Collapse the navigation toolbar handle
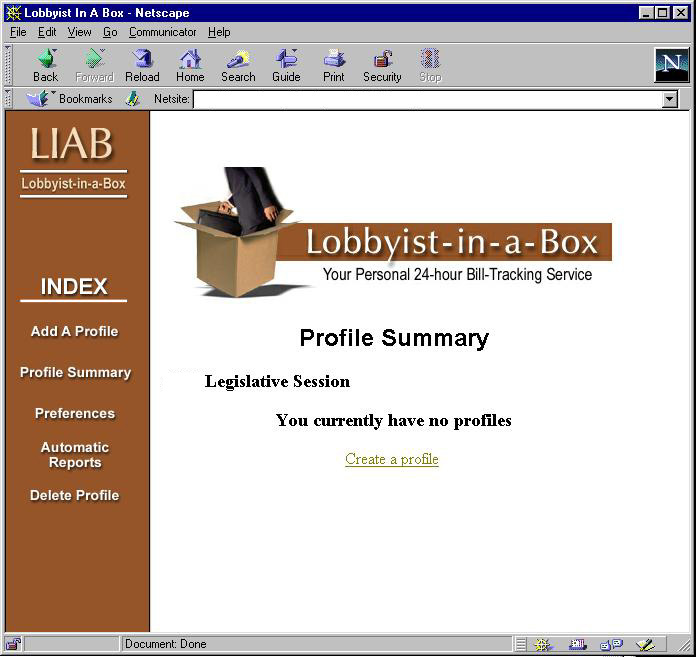Screen dimensions: 696x657 8,65
